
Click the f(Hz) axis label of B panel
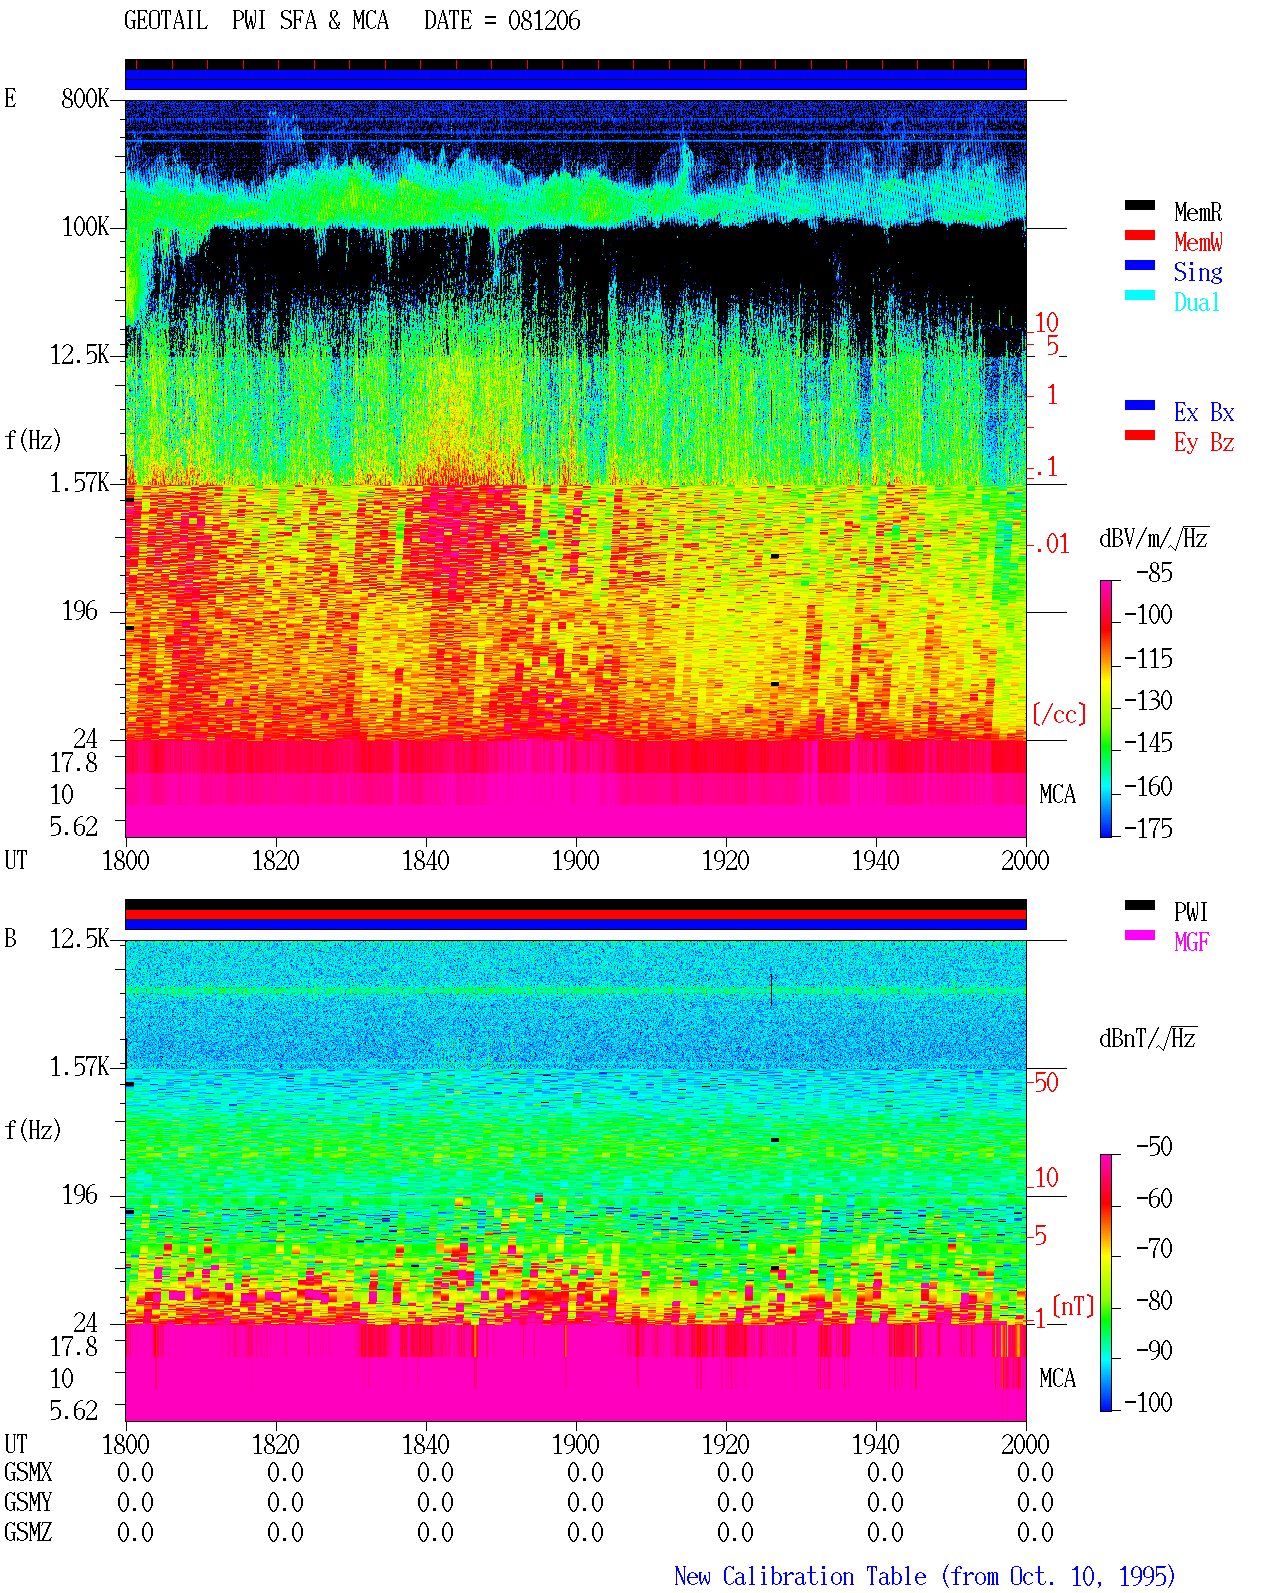33,1130
